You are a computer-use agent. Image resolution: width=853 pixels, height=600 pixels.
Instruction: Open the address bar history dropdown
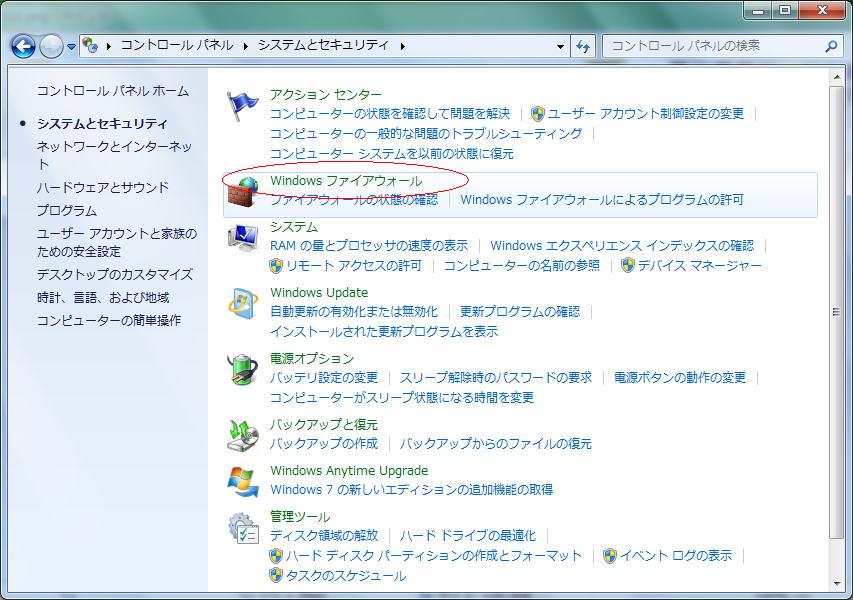coord(560,46)
